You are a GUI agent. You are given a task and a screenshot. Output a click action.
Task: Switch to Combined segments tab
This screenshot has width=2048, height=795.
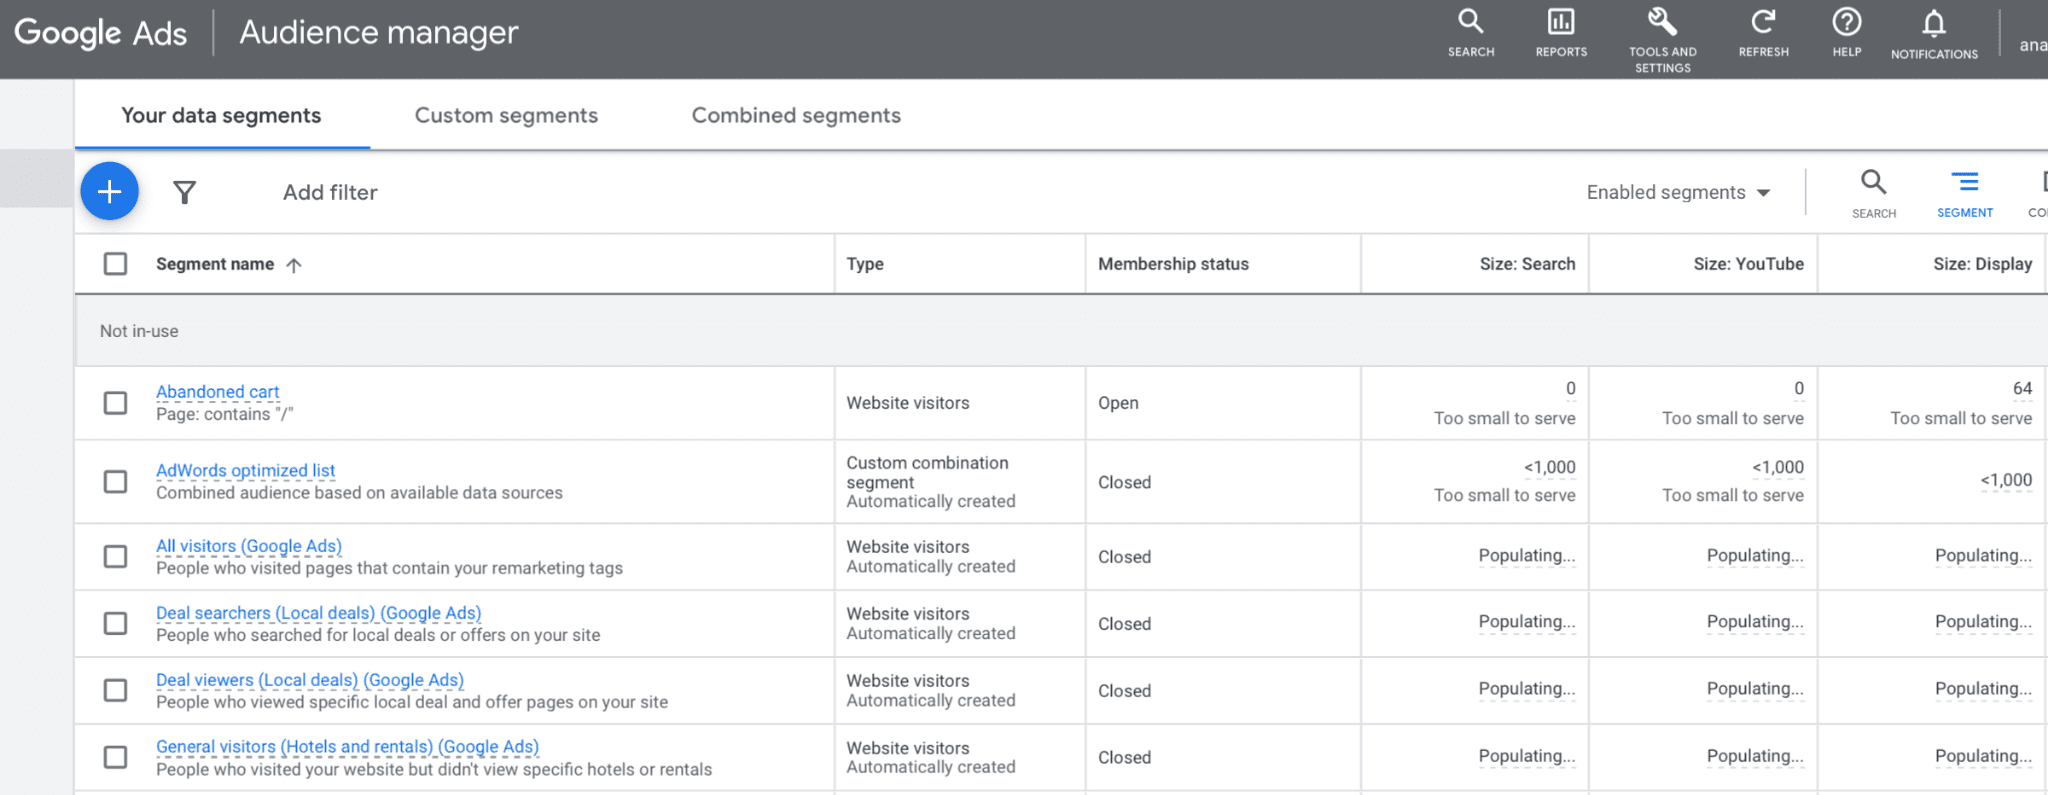[x=796, y=115]
